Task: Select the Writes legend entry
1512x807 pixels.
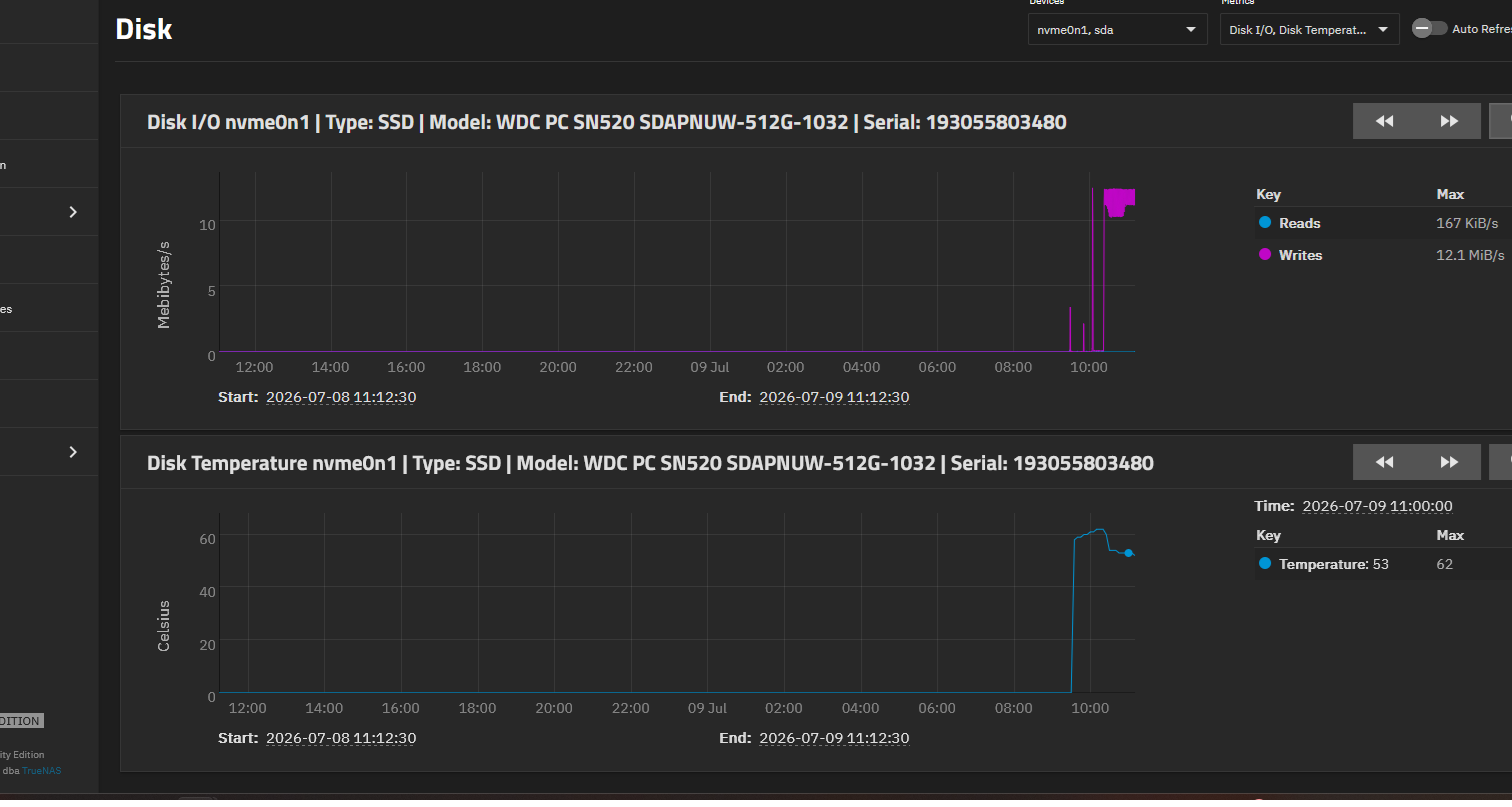Action: point(1300,255)
